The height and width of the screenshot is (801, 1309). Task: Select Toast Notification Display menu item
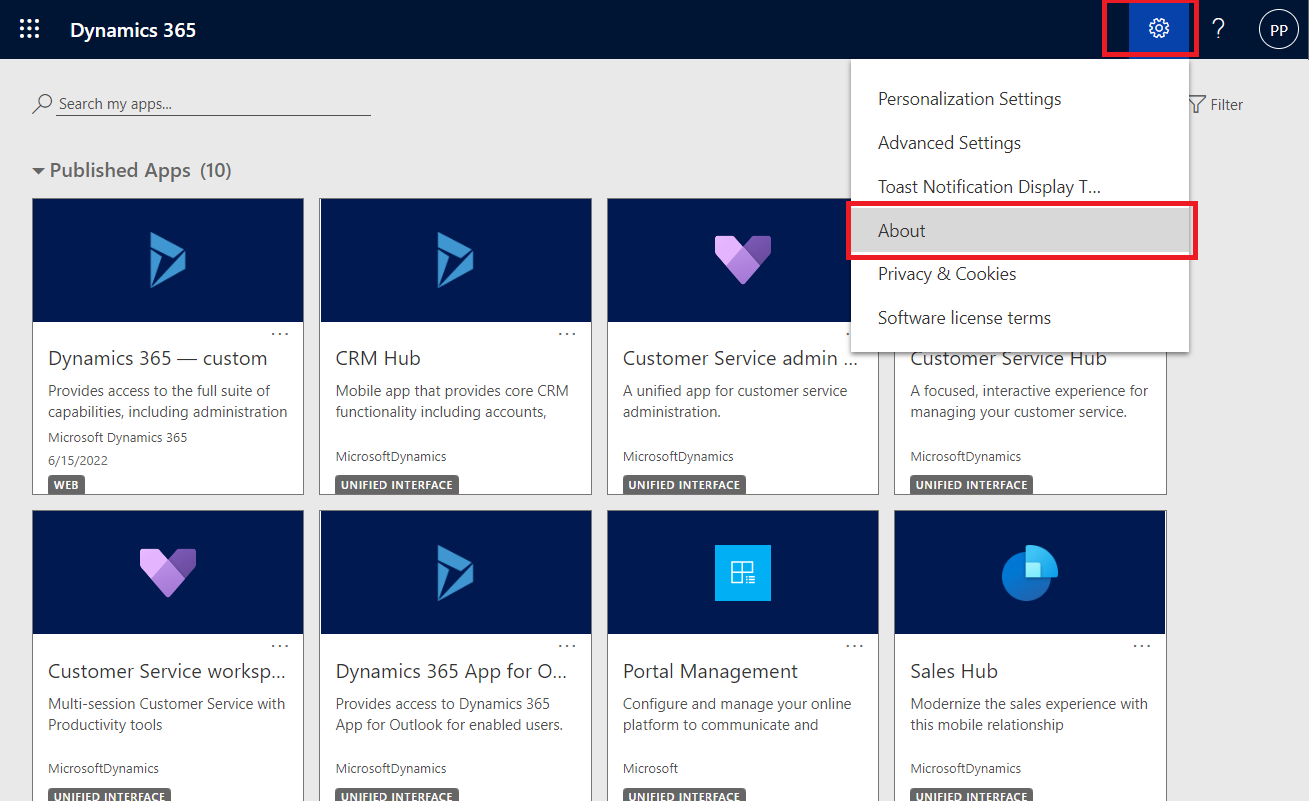click(1020, 187)
